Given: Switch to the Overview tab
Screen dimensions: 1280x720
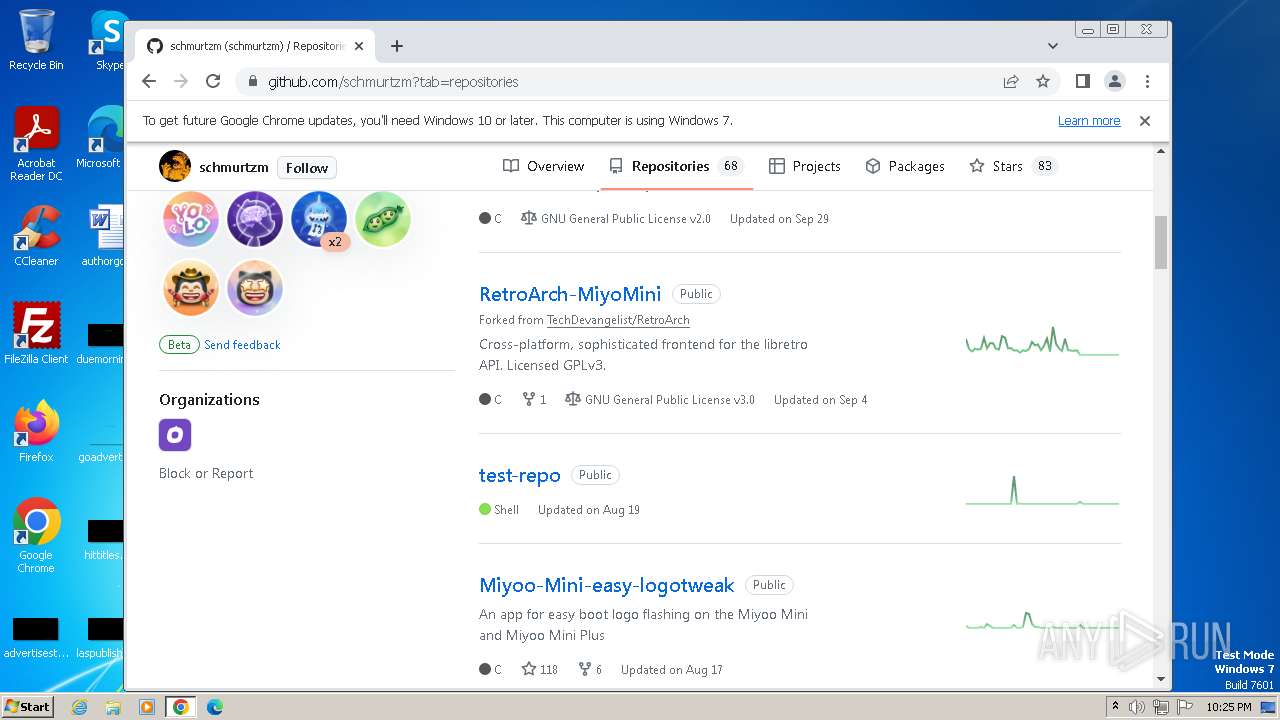Looking at the screenshot, I should tap(543, 166).
